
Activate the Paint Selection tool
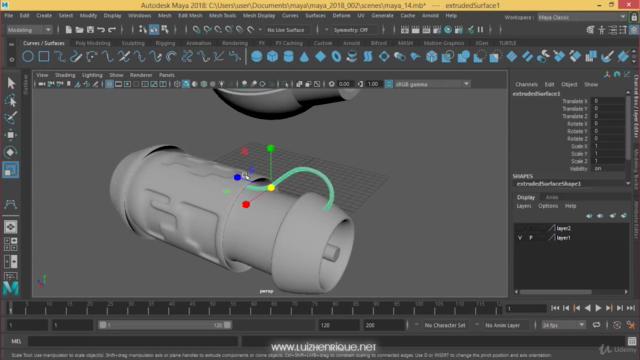[x=11, y=118]
